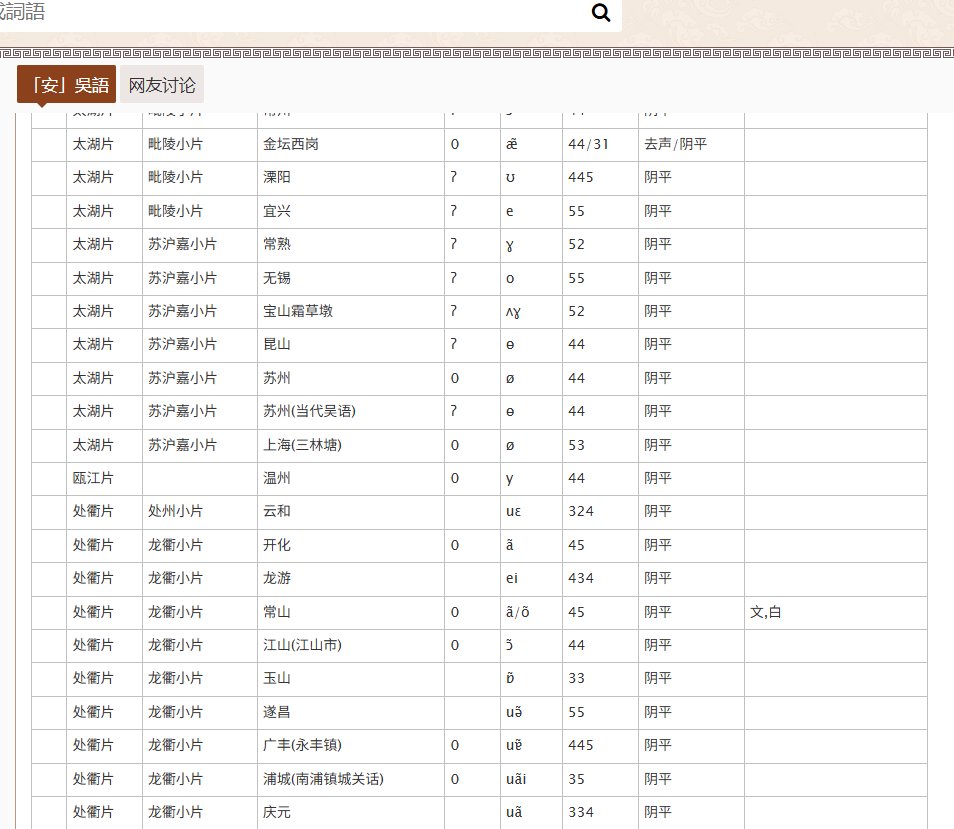Viewport: 954px width, 829px height.
Task: Select the 庆元 location cell
Action: click(x=350, y=813)
